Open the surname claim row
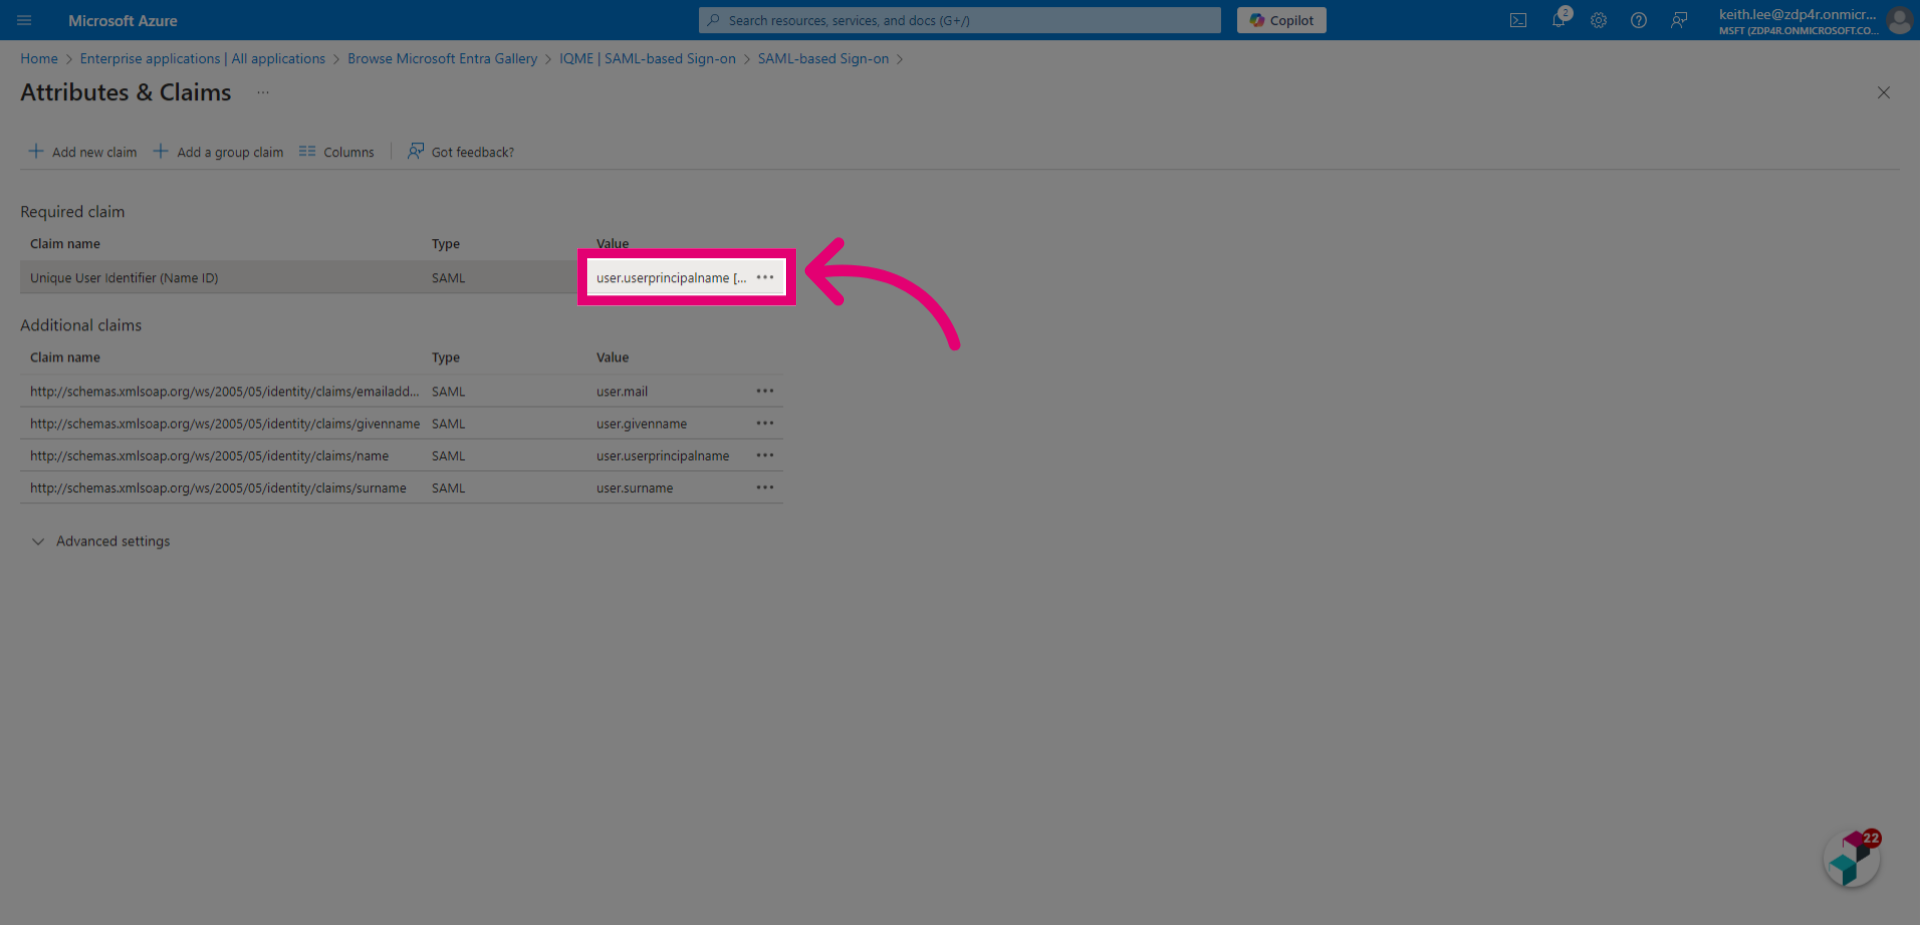Screen dimensions: 1920x925 click(401, 487)
